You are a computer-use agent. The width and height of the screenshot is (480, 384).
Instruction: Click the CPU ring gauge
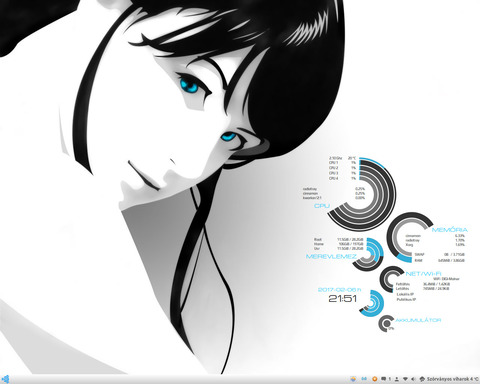coord(363,195)
